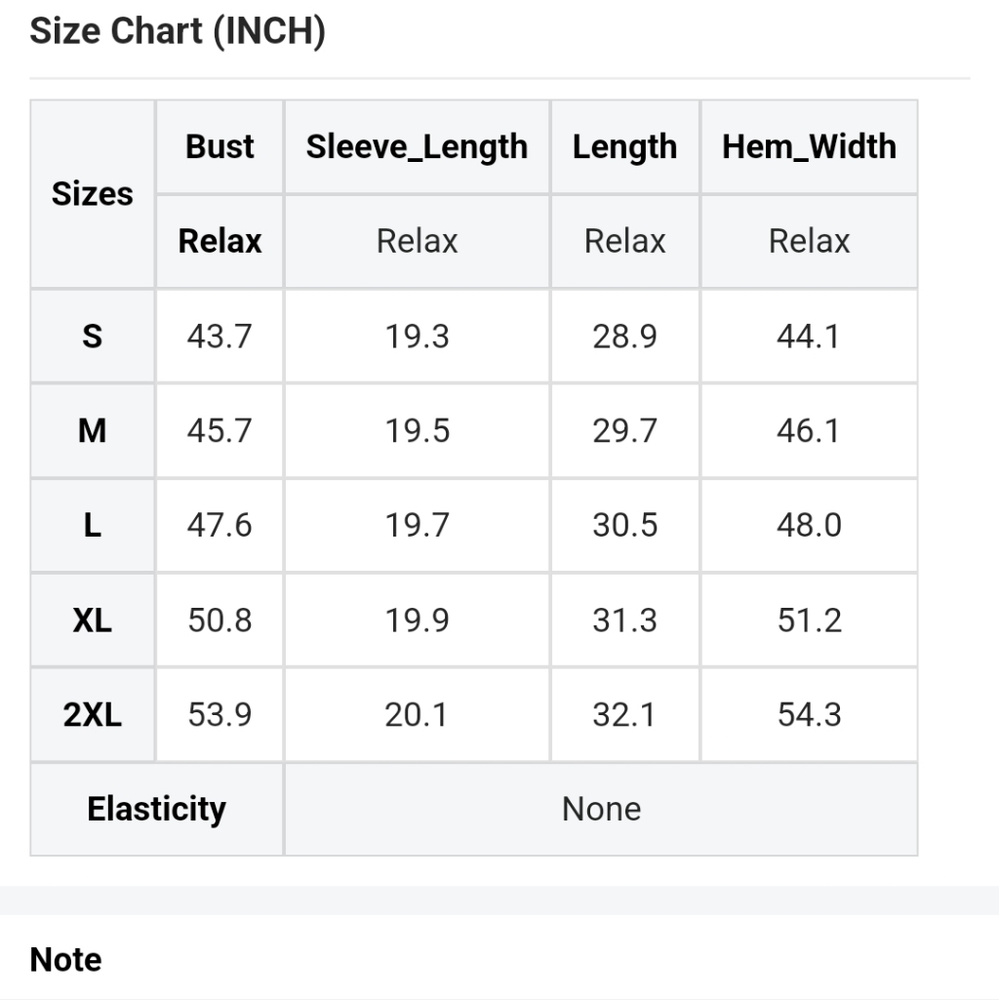Select the XL size row label
The height and width of the screenshot is (1000, 999).
[x=92, y=620]
